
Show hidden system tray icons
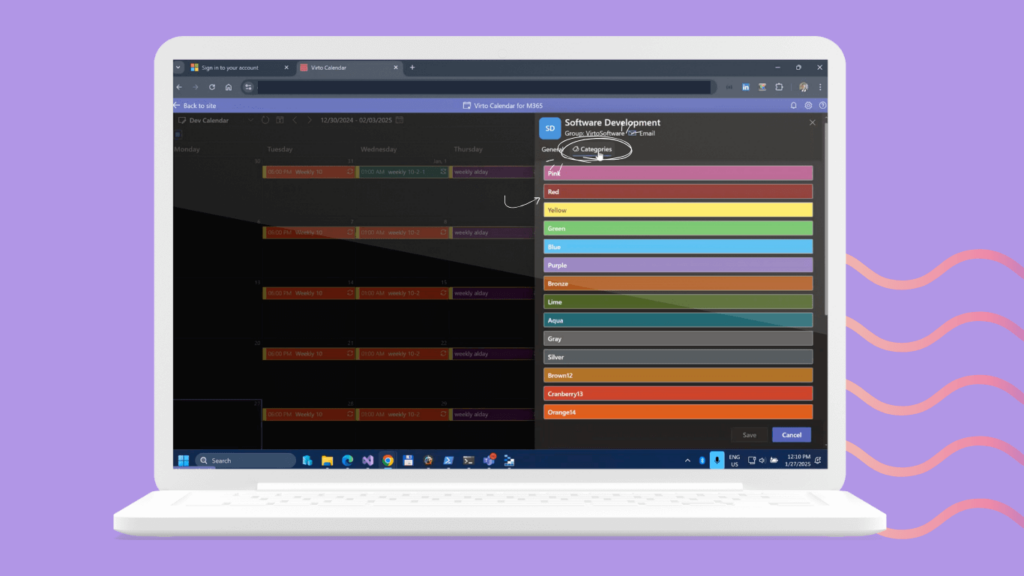click(688, 460)
